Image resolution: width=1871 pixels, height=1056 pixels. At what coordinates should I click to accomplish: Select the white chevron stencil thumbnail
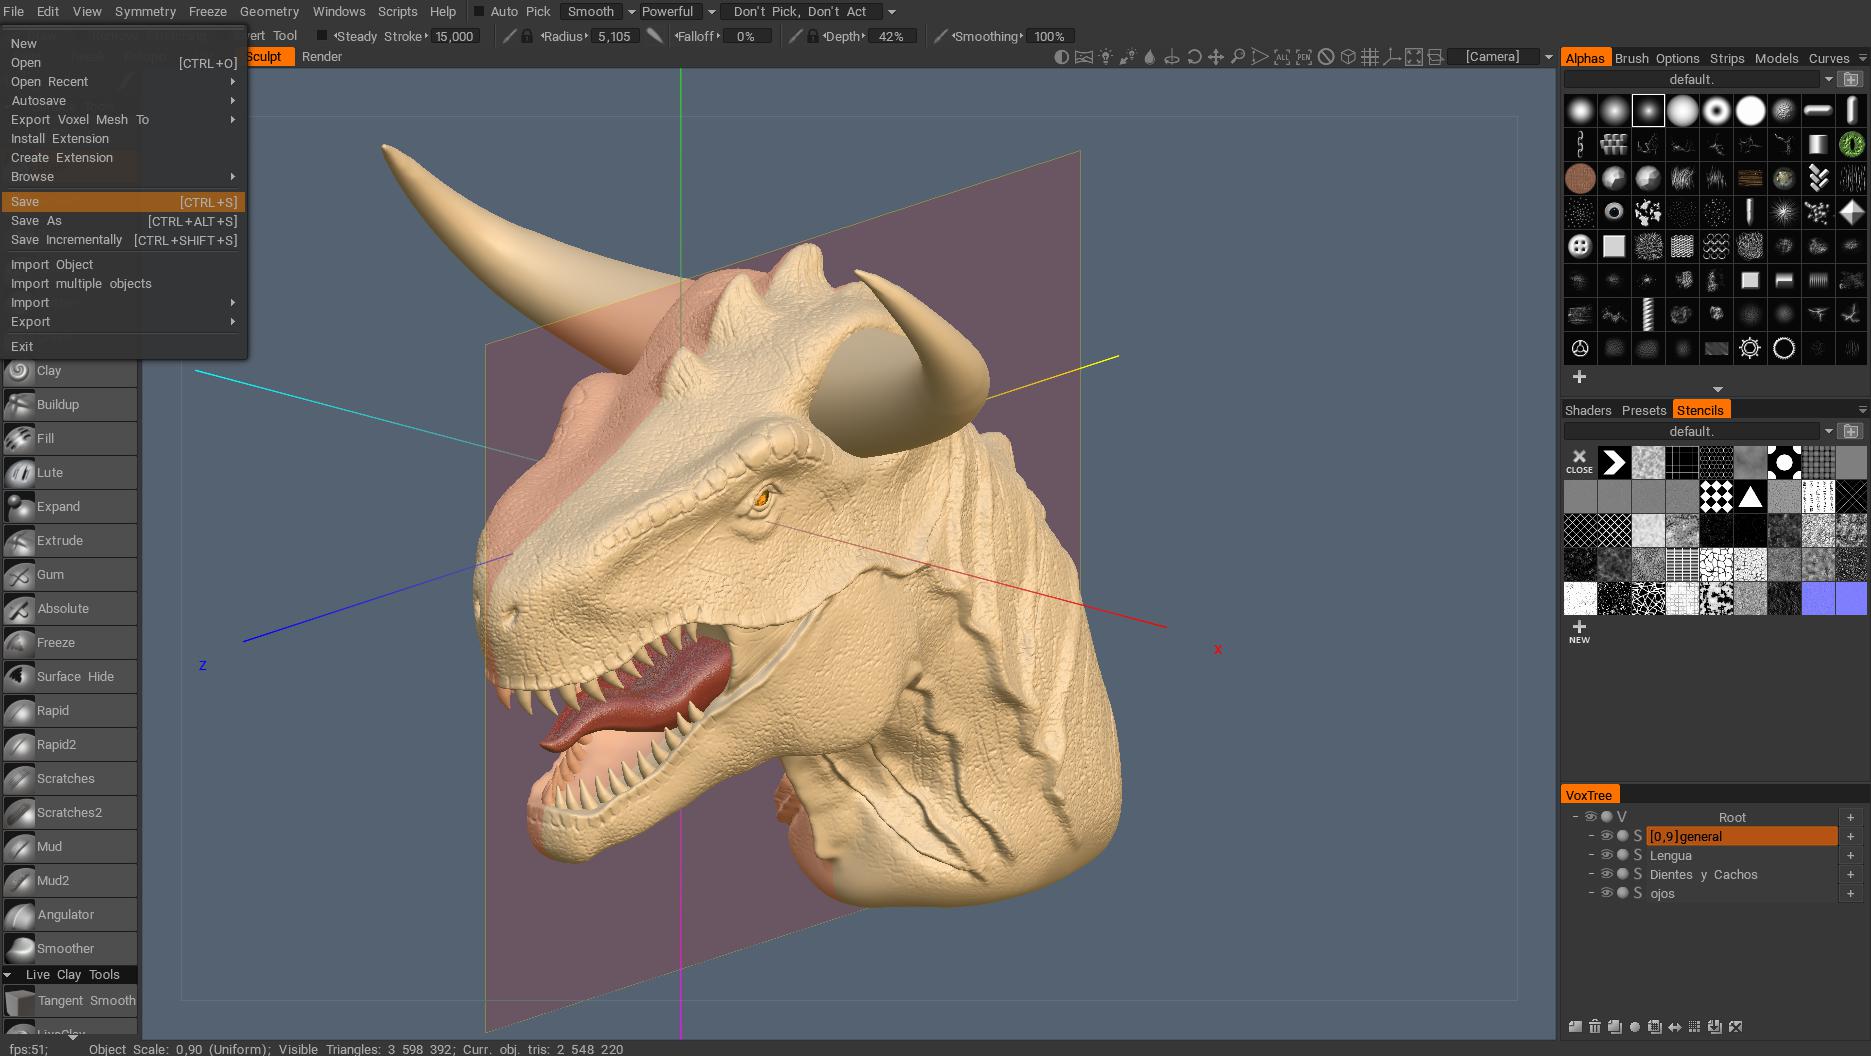coord(1613,462)
